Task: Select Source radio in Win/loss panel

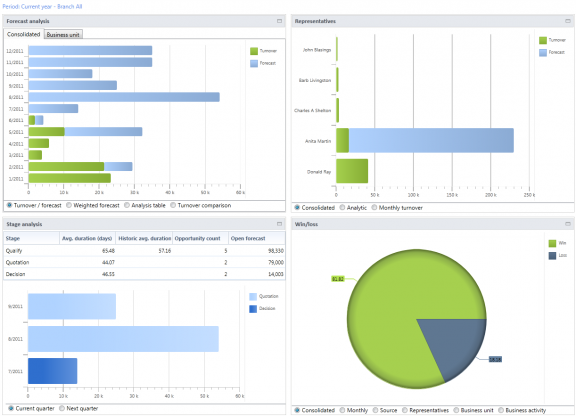Action: pyautogui.click(x=375, y=410)
